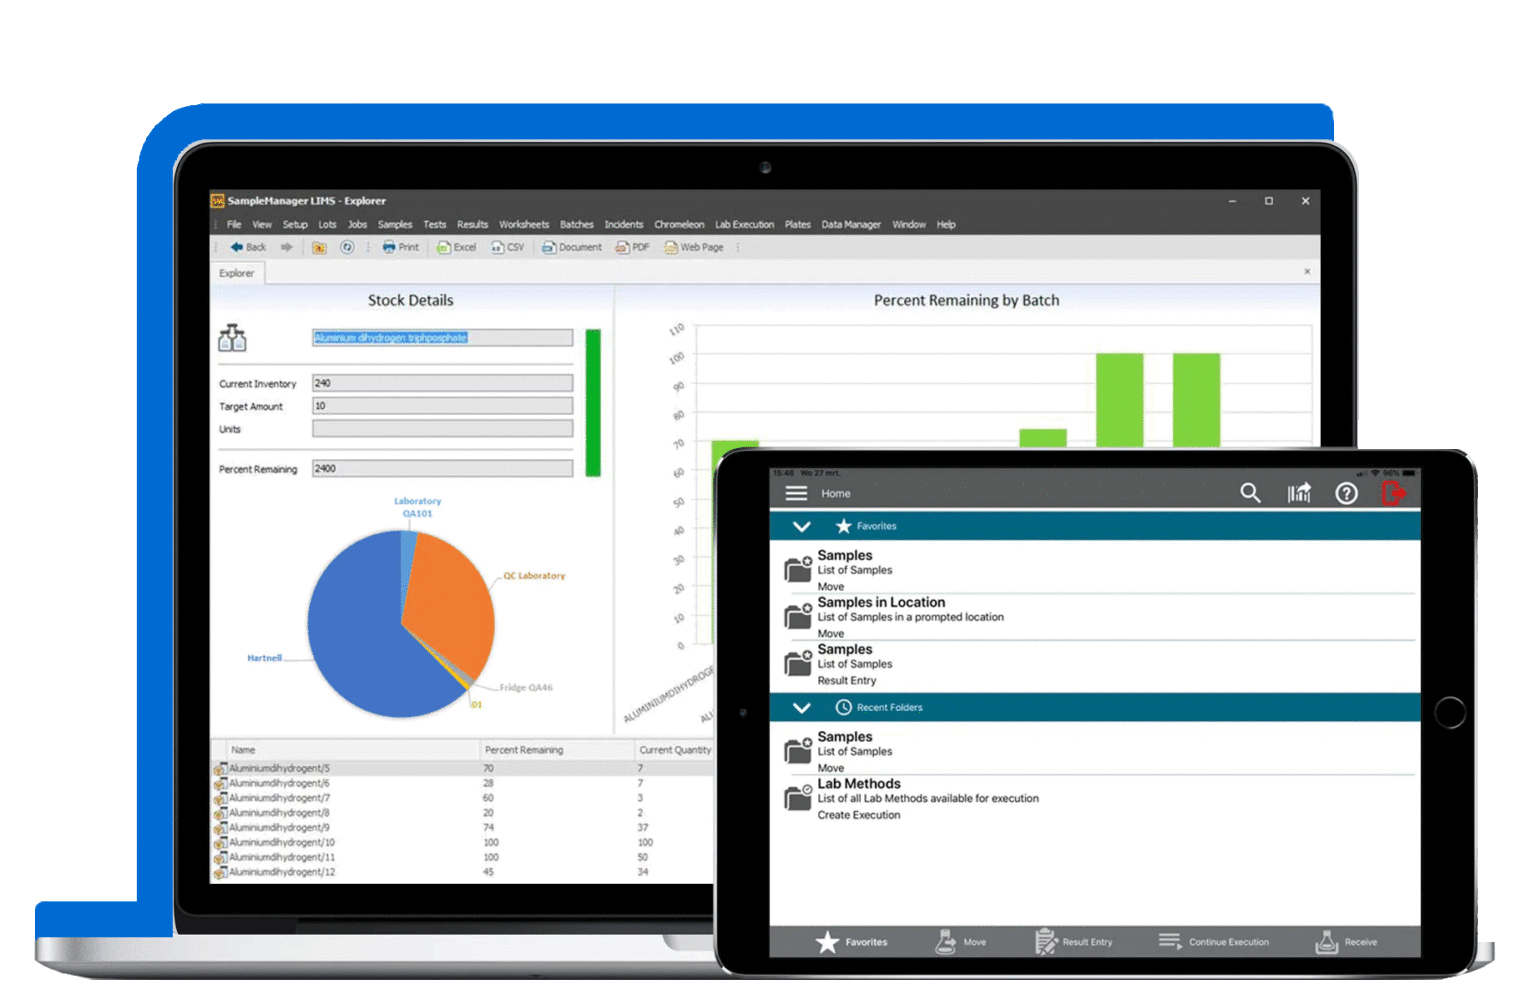
Task: Open the hamburger menu on the tablet
Action: pos(796,492)
